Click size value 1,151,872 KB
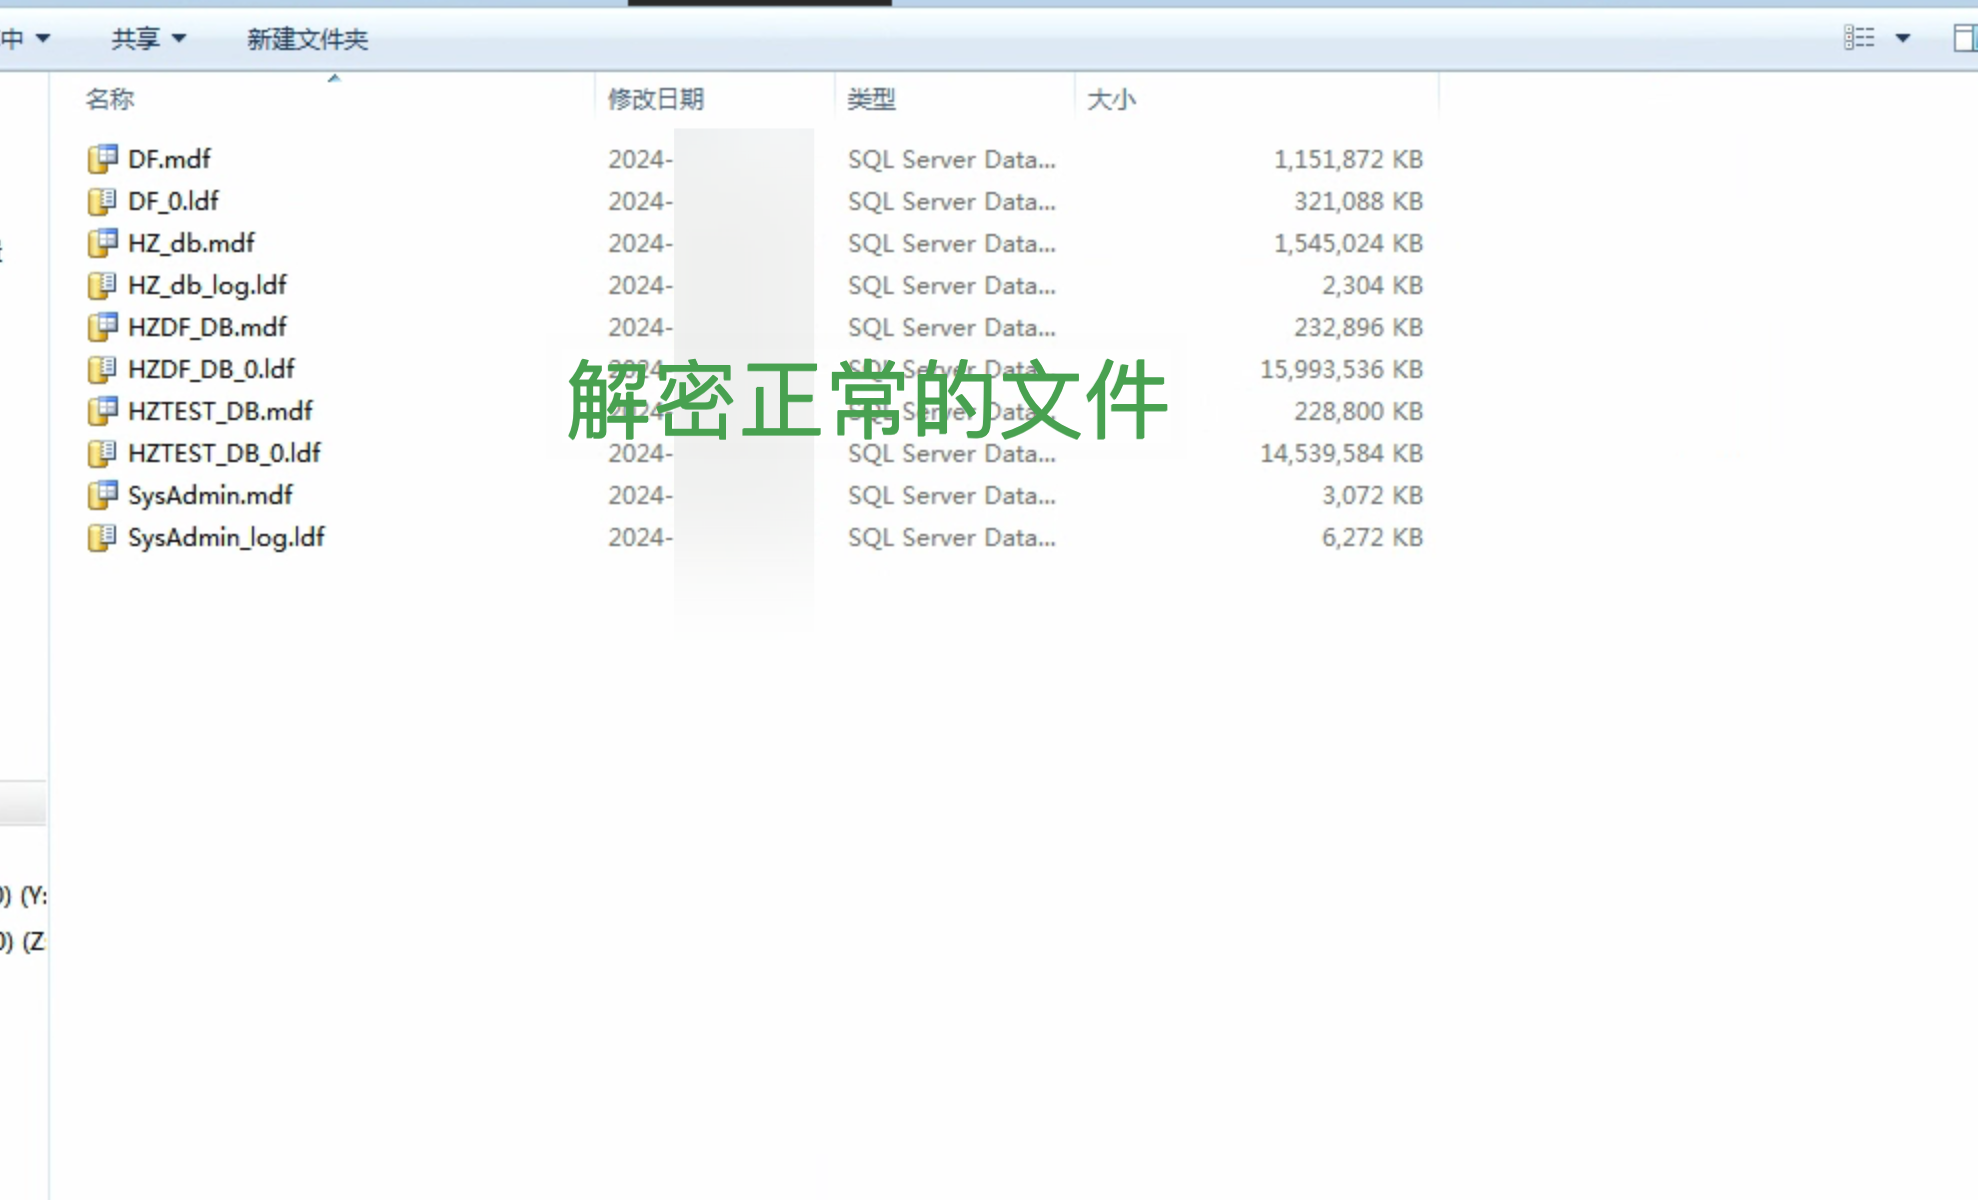 (1348, 159)
